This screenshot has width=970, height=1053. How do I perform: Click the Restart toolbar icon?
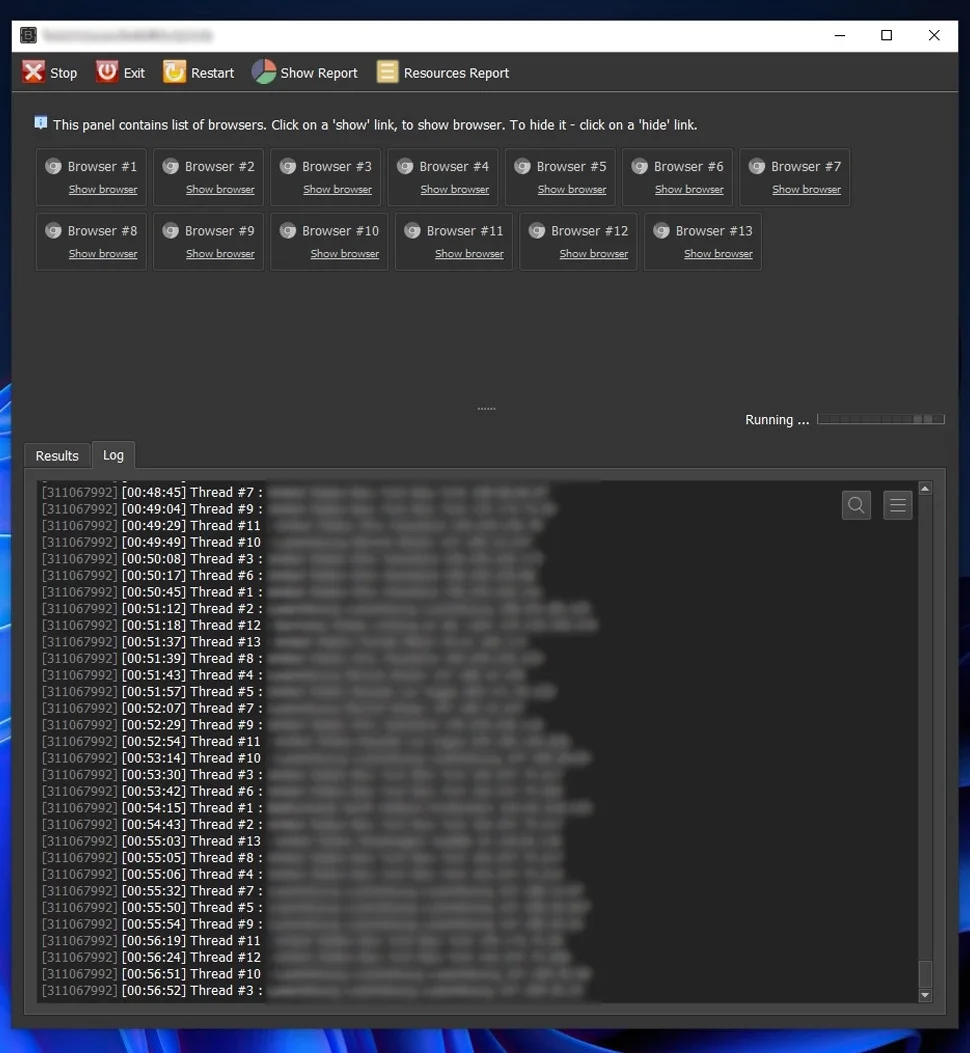tap(174, 72)
